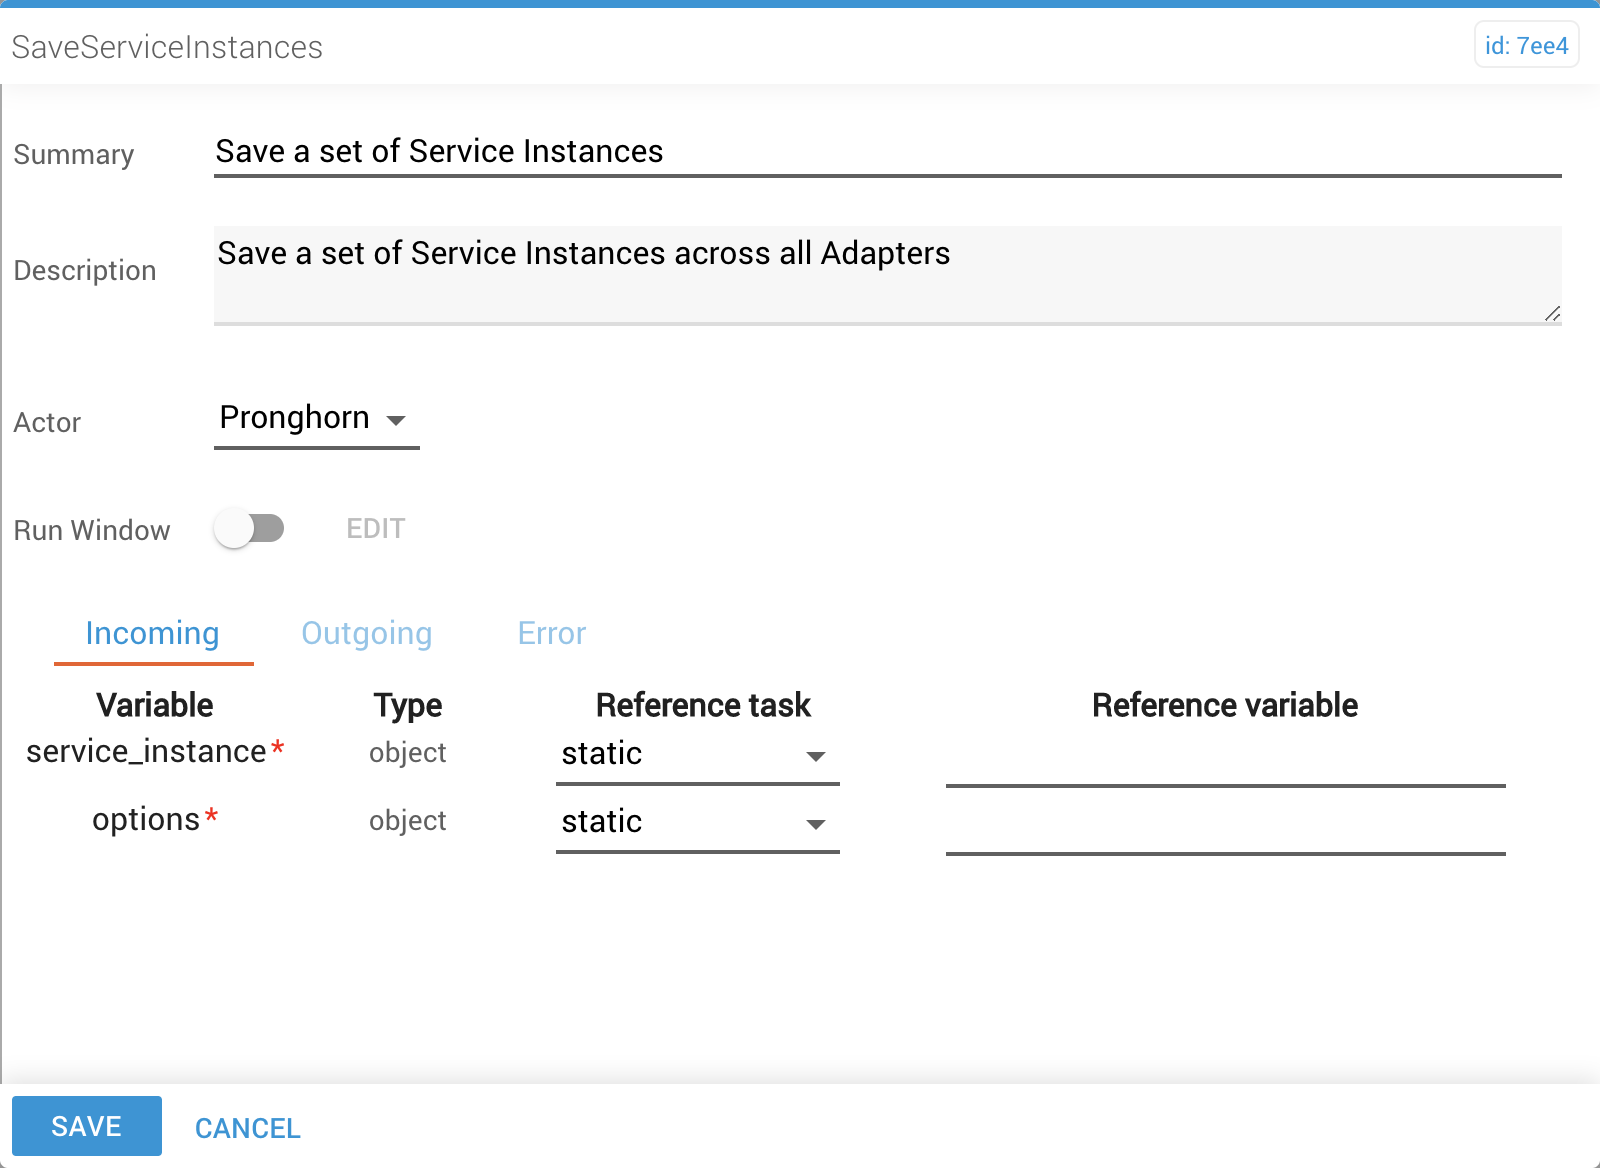The width and height of the screenshot is (1600, 1168).
Task: Switch to the Error tab
Action: click(x=552, y=634)
